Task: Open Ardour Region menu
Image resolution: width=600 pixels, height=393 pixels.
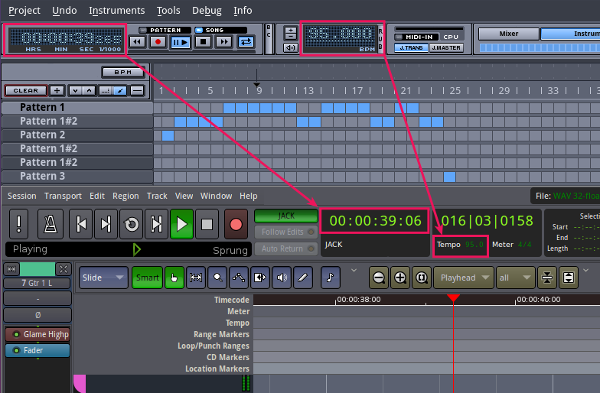Action: tap(126, 196)
